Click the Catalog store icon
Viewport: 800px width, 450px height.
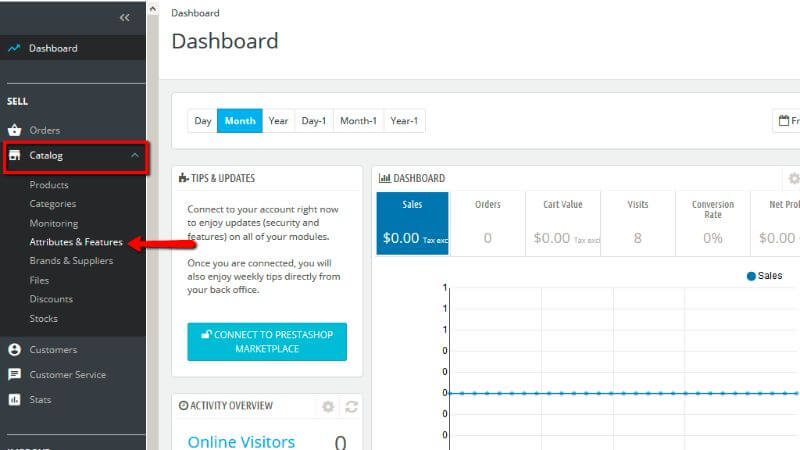pyautogui.click(x=14, y=155)
